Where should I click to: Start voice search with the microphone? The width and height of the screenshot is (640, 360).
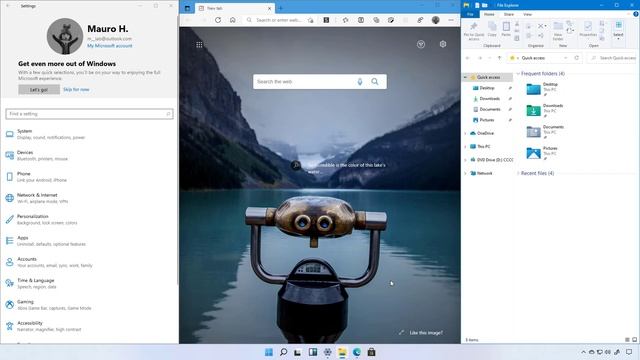(360, 82)
